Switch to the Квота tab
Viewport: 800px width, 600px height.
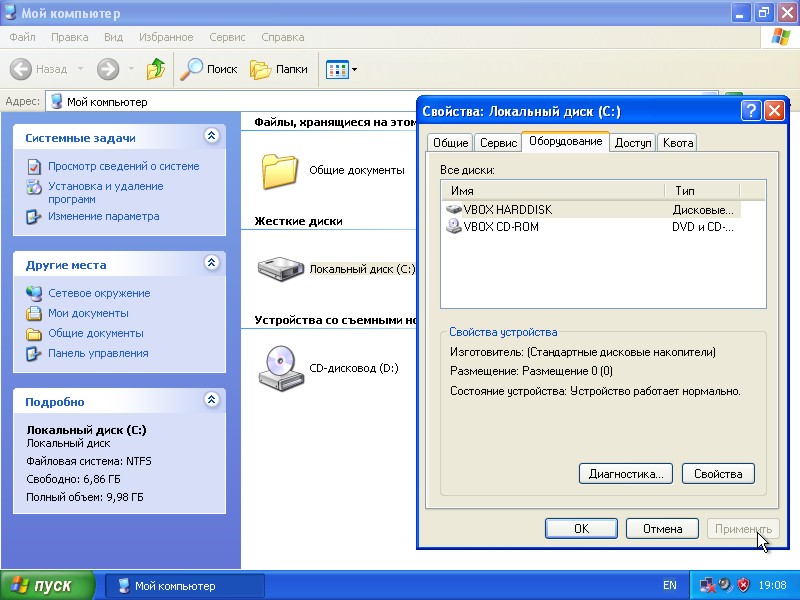[678, 143]
